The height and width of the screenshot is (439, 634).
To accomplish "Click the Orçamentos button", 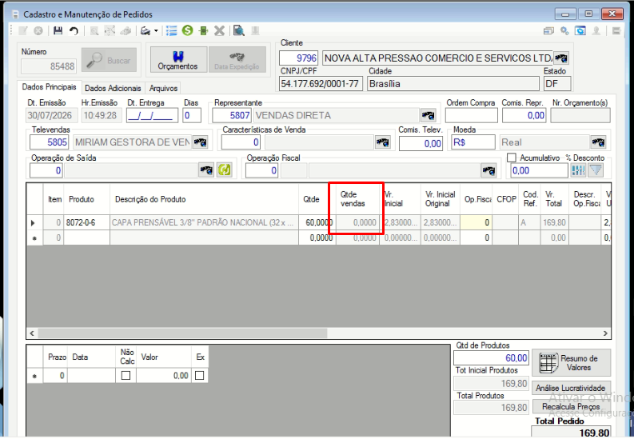I will coord(178,60).
